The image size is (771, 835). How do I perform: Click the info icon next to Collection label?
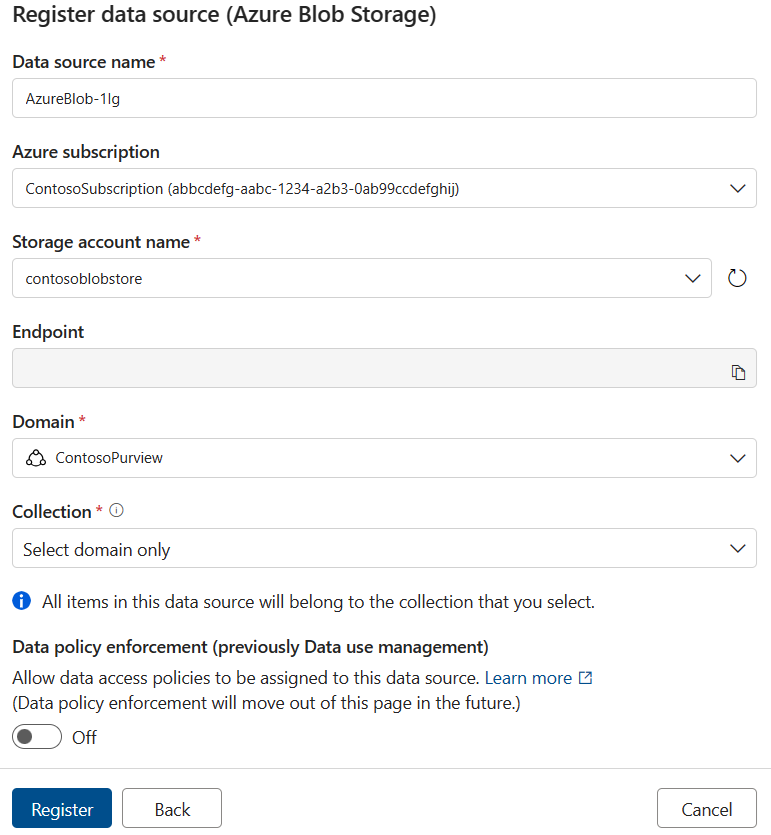coord(116,510)
